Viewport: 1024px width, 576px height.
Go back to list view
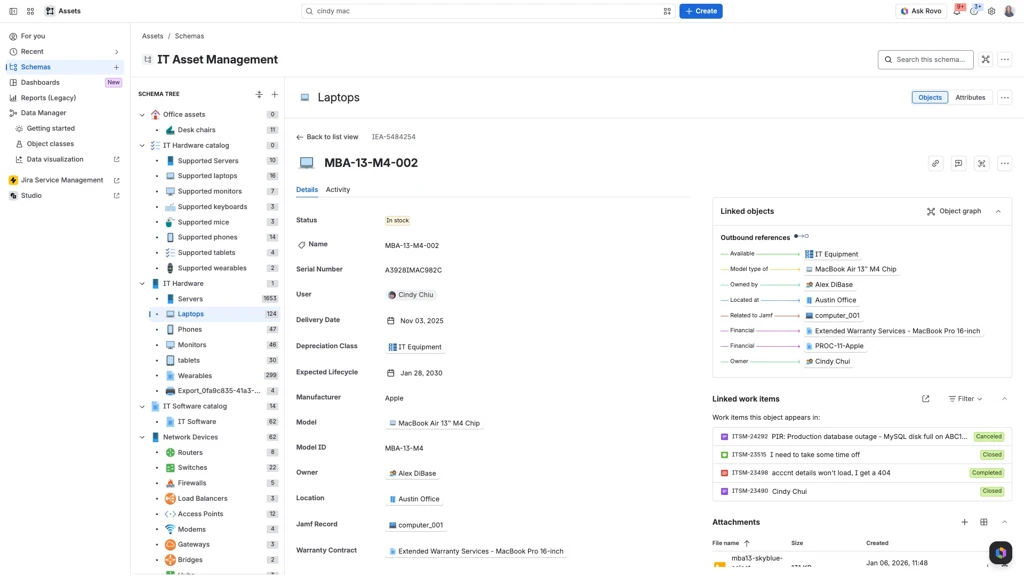327,137
